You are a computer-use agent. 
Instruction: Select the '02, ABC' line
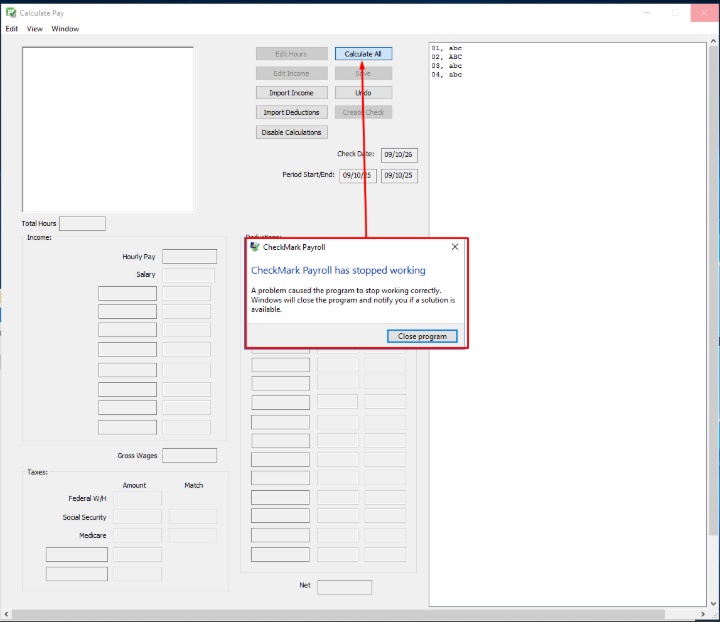tap(447, 57)
